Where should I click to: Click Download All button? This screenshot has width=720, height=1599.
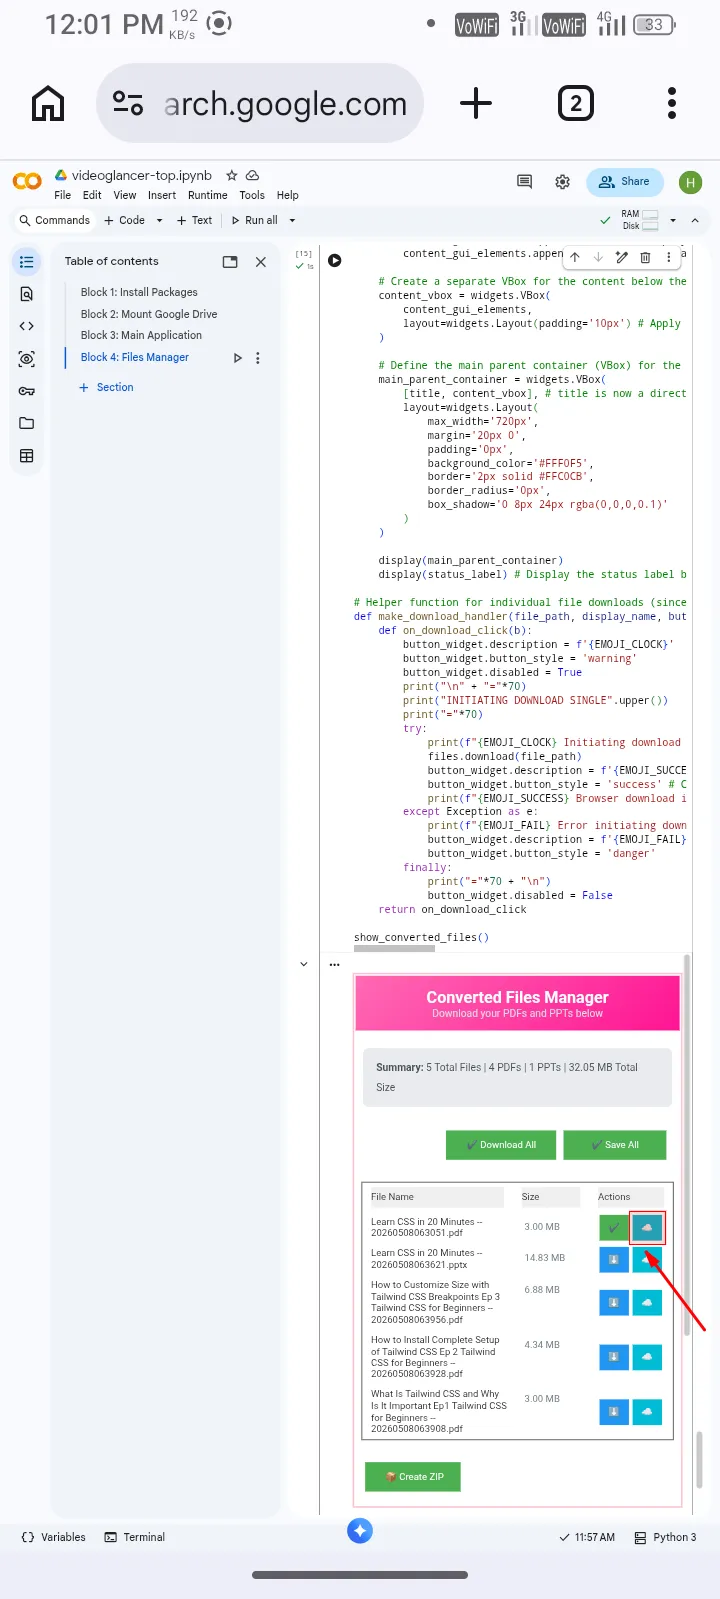[x=501, y=1145]
